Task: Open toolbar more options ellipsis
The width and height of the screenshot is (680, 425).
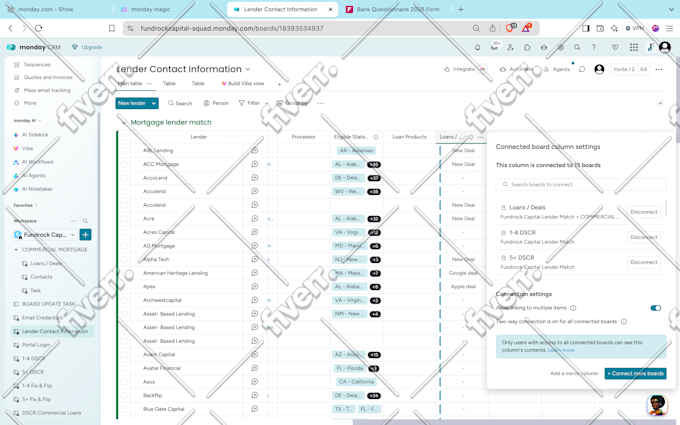Action: tap(320, 103)
